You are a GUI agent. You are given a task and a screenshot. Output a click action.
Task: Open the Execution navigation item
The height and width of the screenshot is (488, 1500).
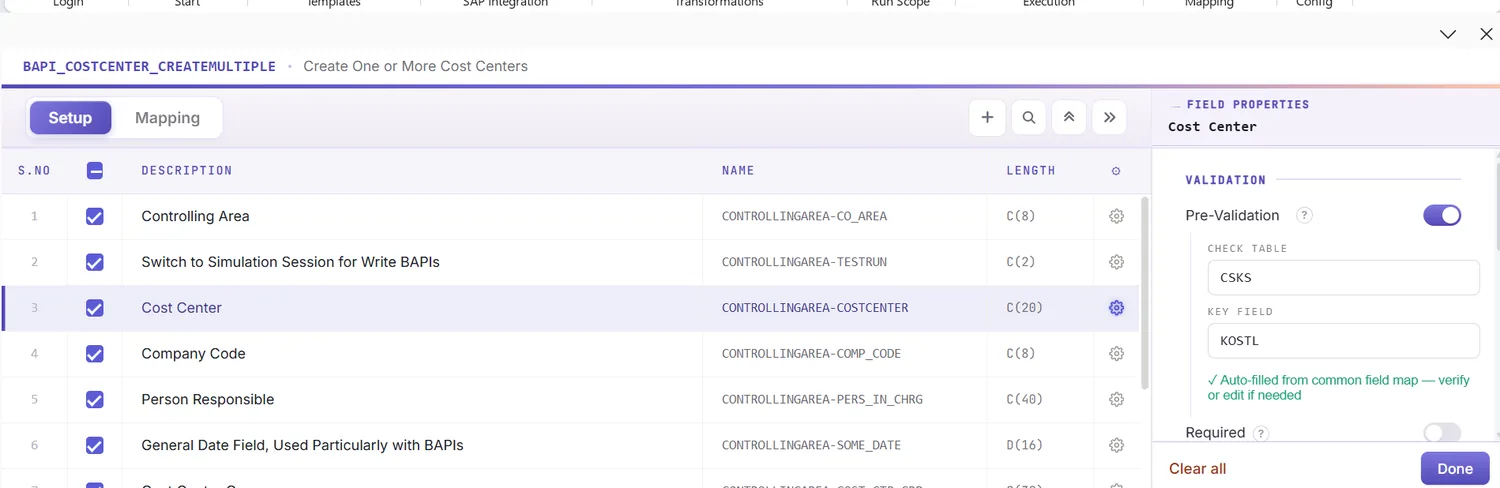1048,4
